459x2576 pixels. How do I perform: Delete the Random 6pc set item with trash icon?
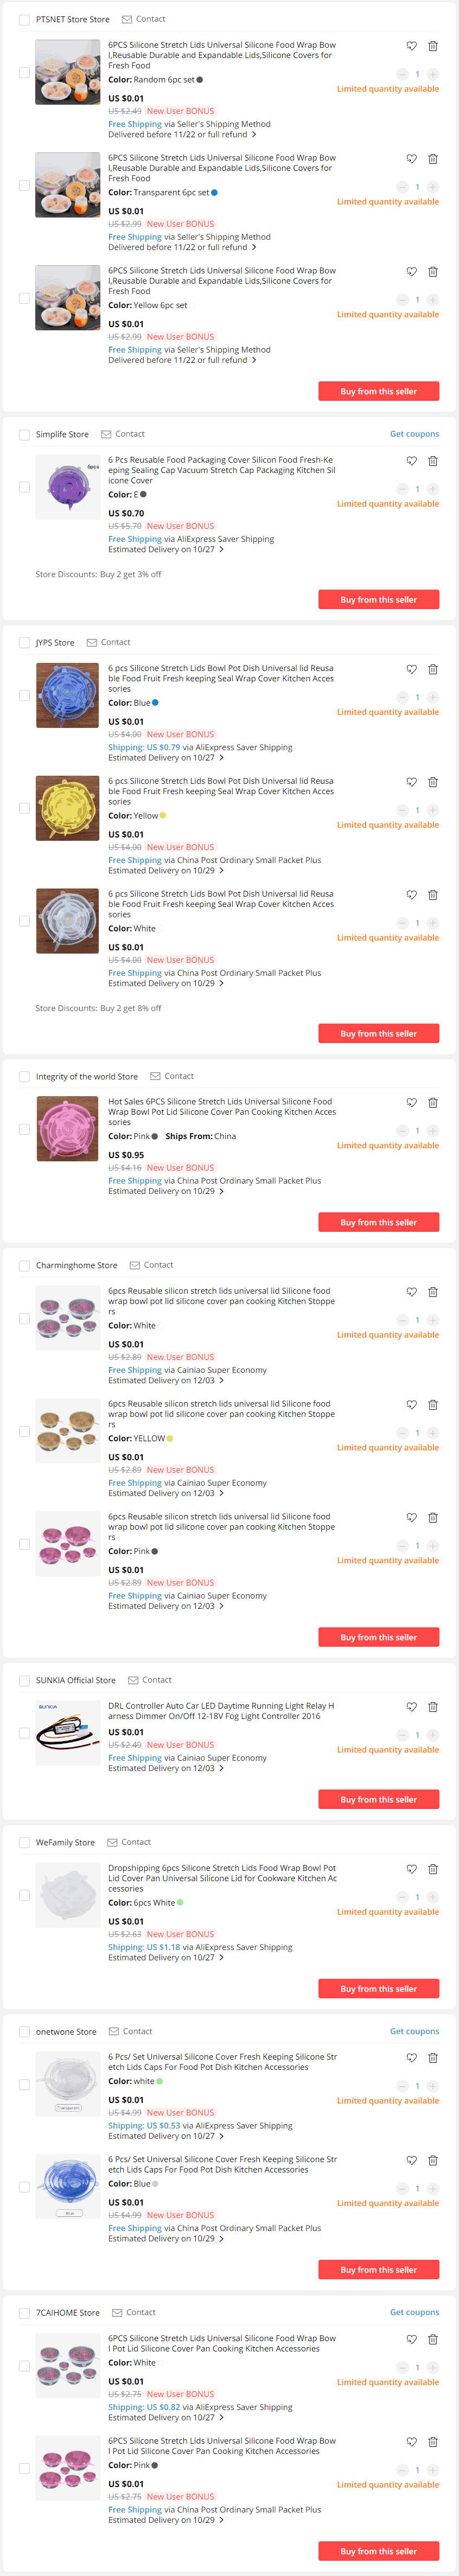[x=432, y=46]
